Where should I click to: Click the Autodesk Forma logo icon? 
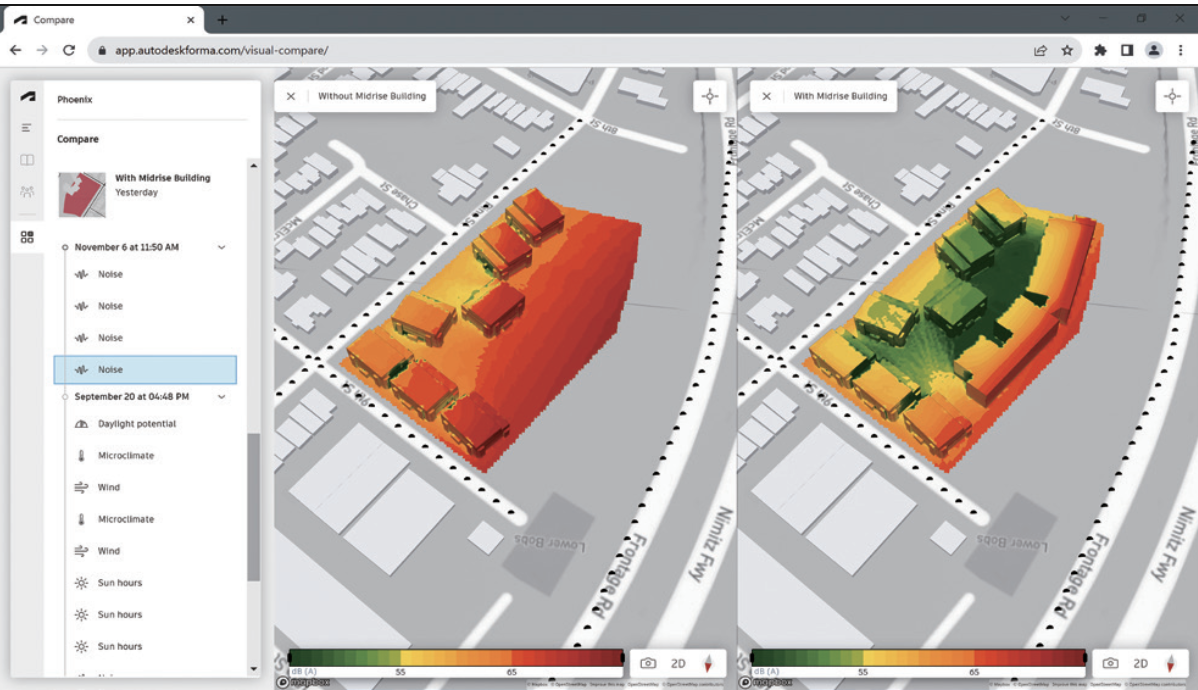click(x=28, y=96)
